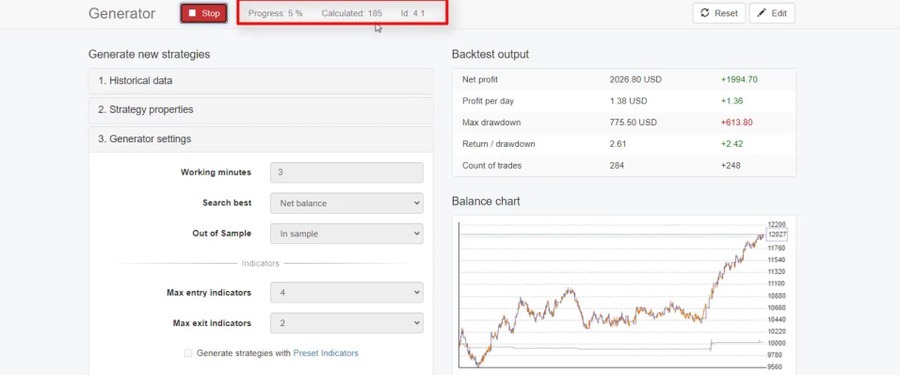Click the Net profit row label
900x375 pixels.
[x=480, y=80]
